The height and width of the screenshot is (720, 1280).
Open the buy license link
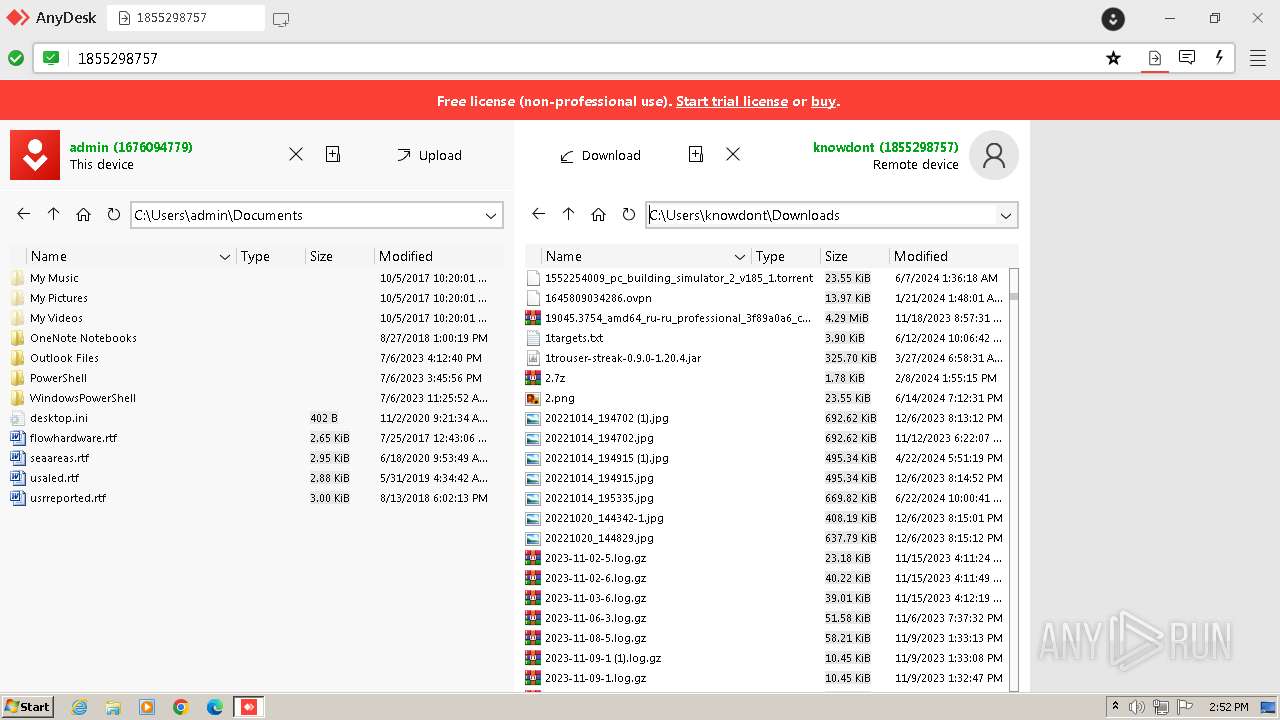[823, 101]
